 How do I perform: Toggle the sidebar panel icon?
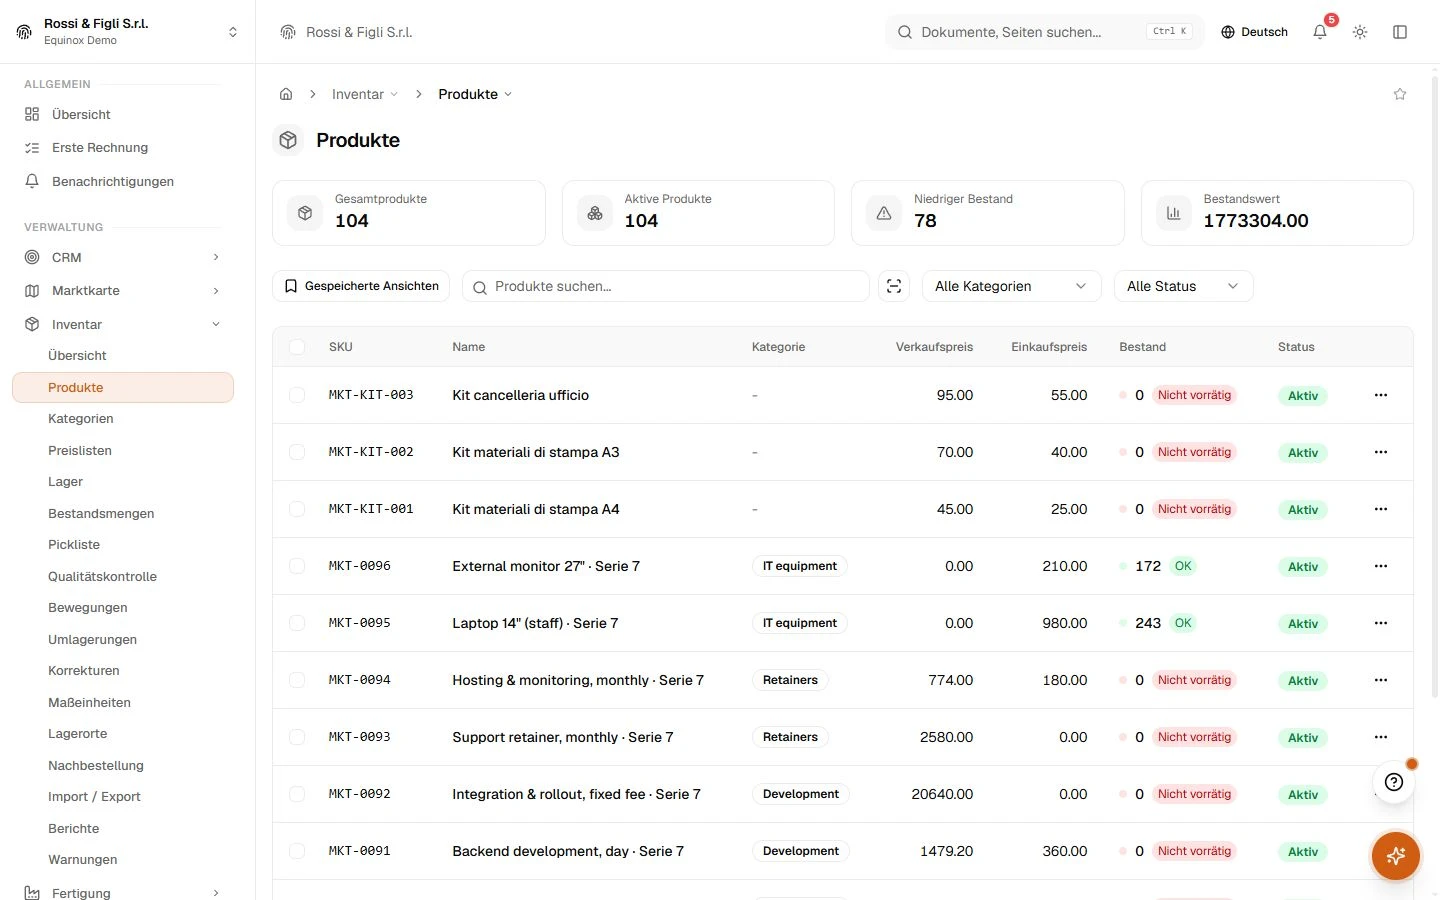[1400, 32]
